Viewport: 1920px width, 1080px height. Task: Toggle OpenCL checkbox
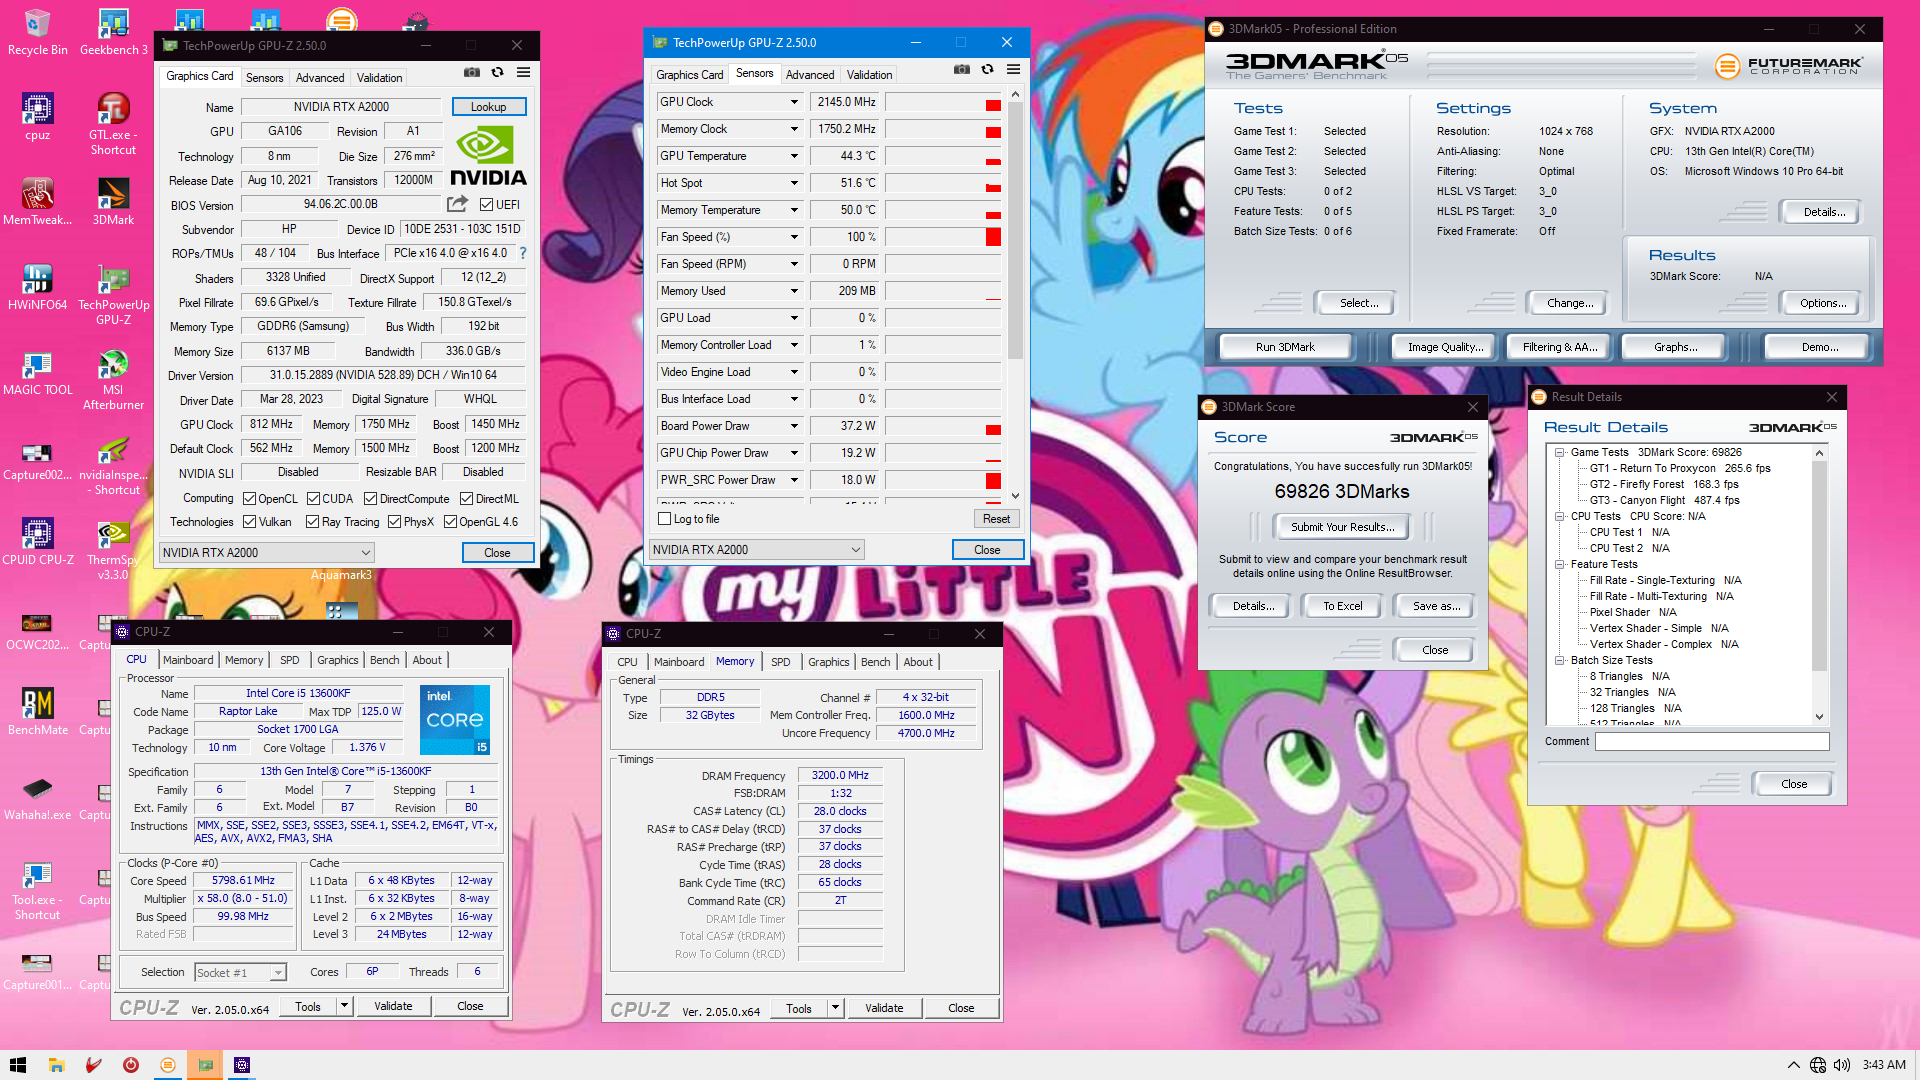pyautogui.click(x=249, y=499)
